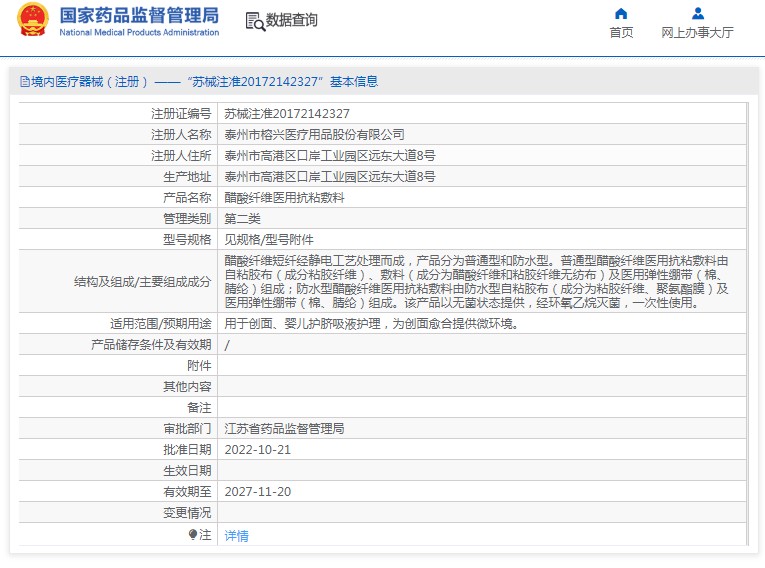
Task: Open the 数据查询 search icon
Action: coord(255,21)
